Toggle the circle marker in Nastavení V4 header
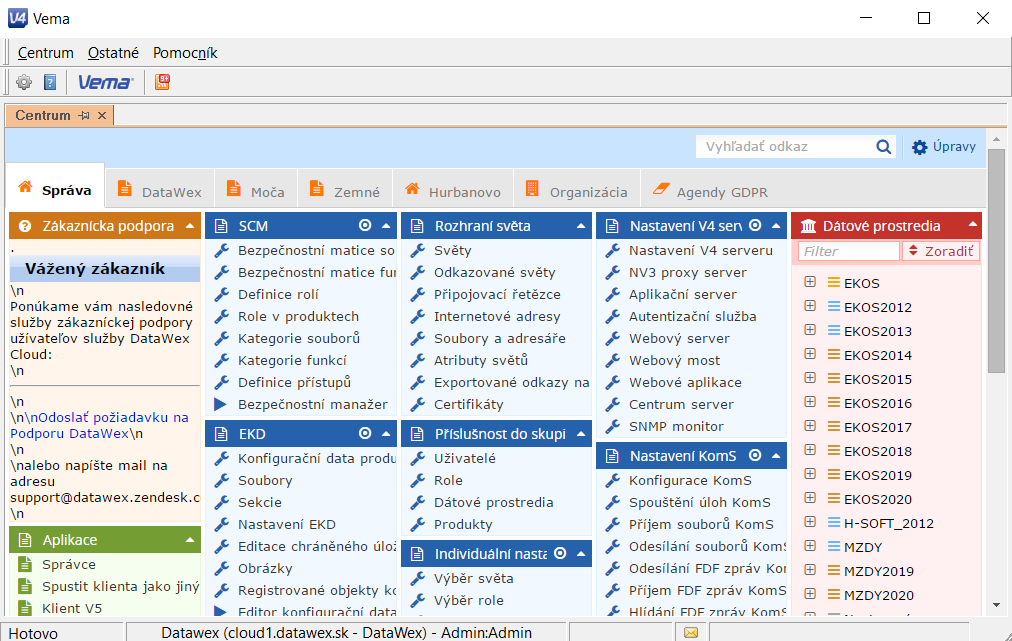This screenshot has width=1012, height=641. [x=755, y=225]
